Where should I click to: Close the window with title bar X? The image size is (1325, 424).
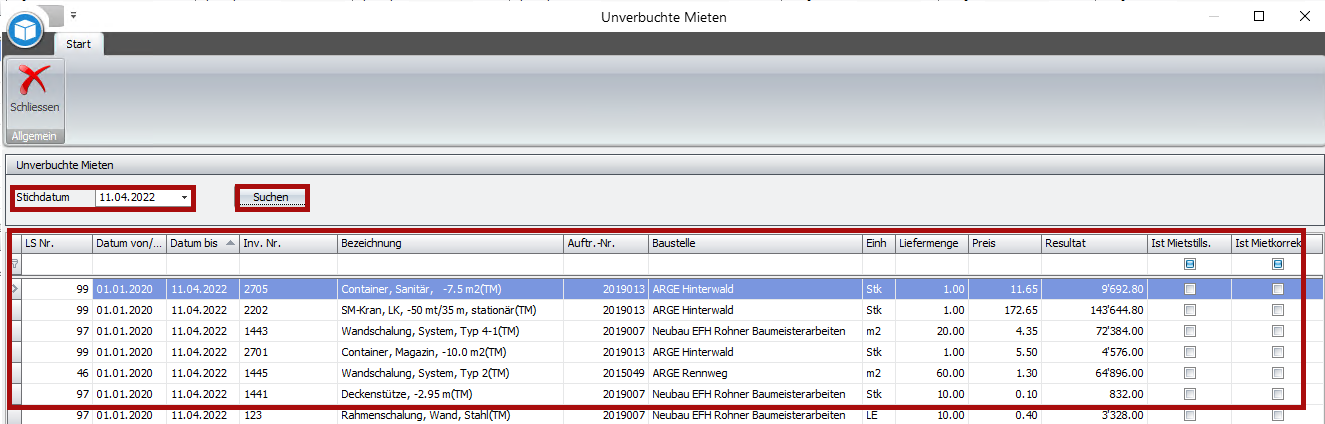[1305, 16]
